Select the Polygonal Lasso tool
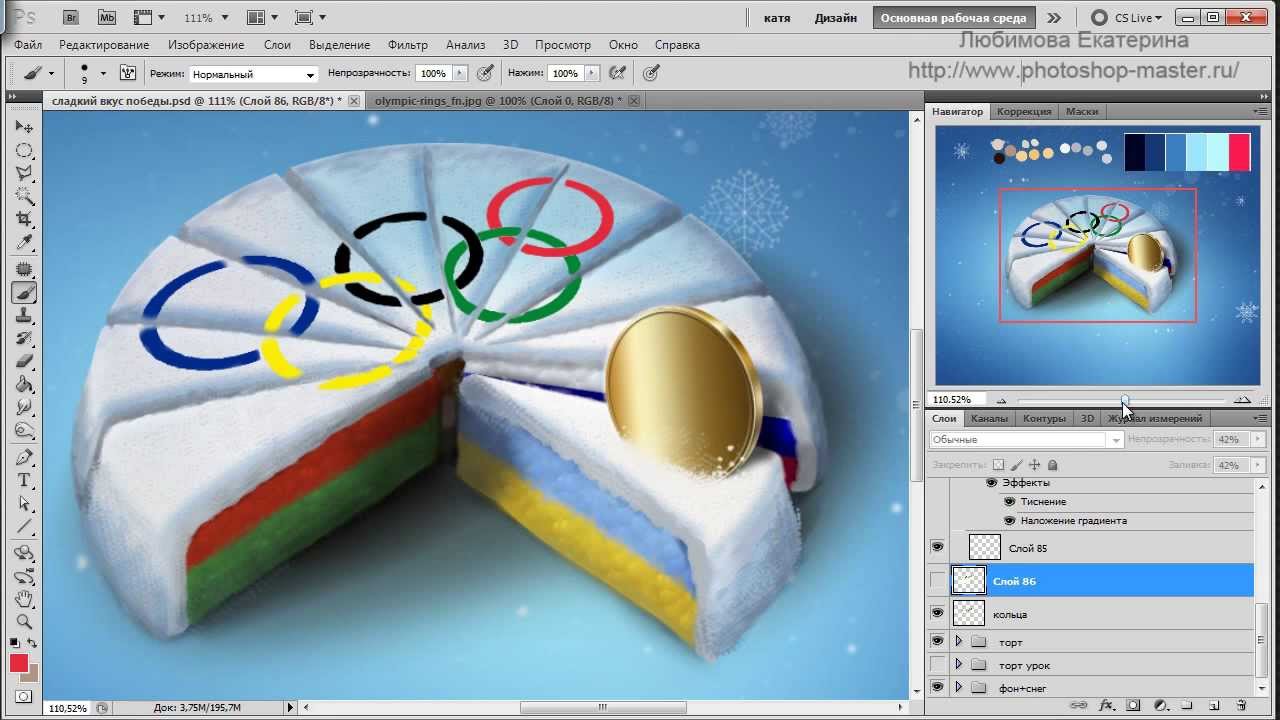The width and height of the screenshot is (1280, 720). tap(24, 173)
